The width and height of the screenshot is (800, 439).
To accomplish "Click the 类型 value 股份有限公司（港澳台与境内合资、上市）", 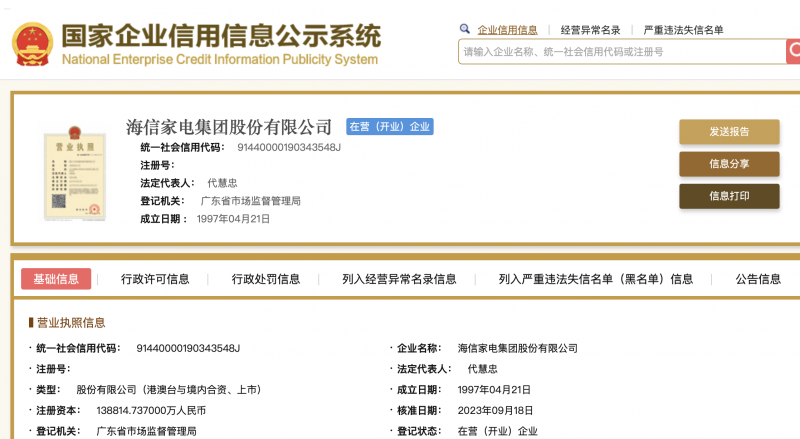I will pyautogui.click(x=168, y=389).
